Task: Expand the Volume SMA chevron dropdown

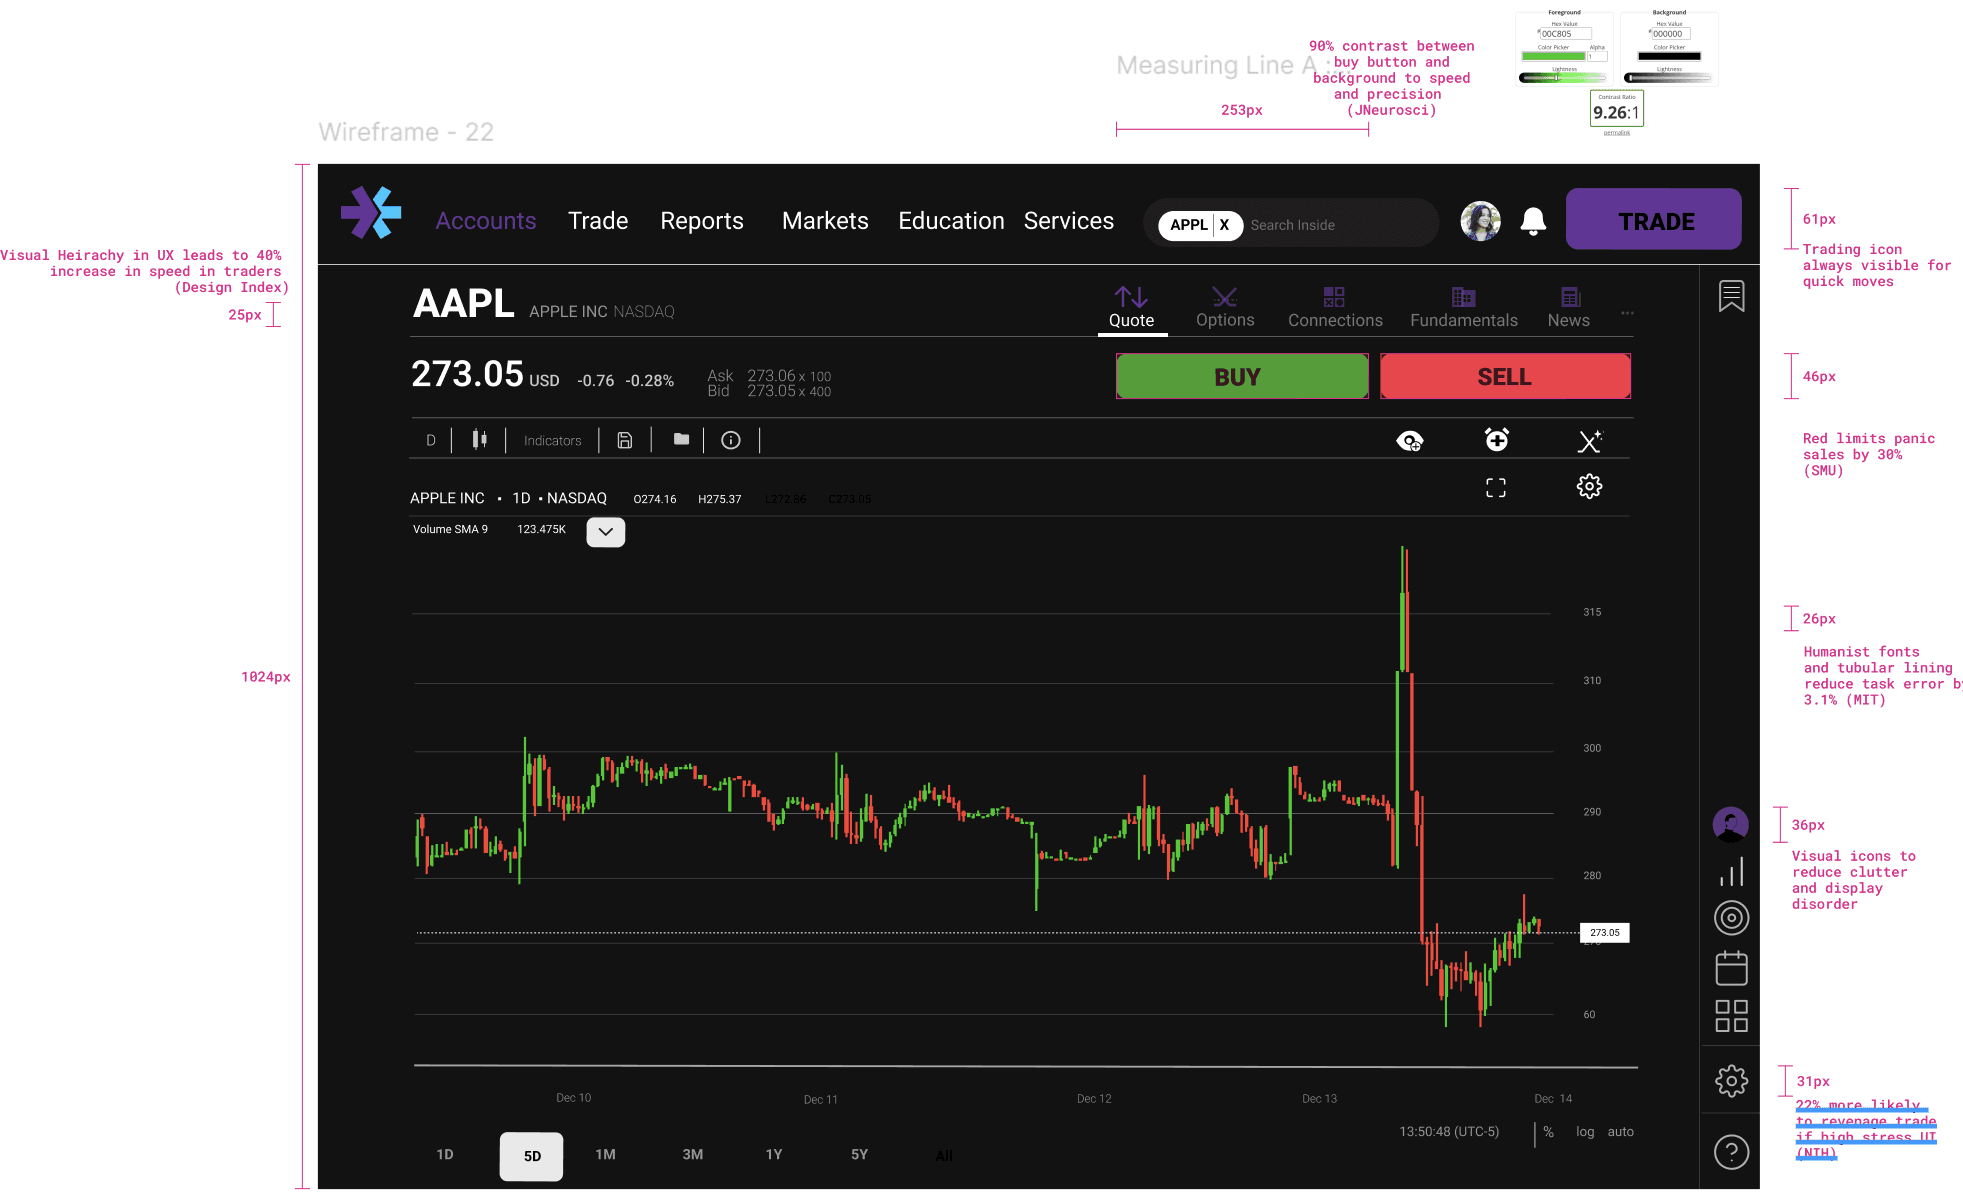Action: tap(605, 532)
